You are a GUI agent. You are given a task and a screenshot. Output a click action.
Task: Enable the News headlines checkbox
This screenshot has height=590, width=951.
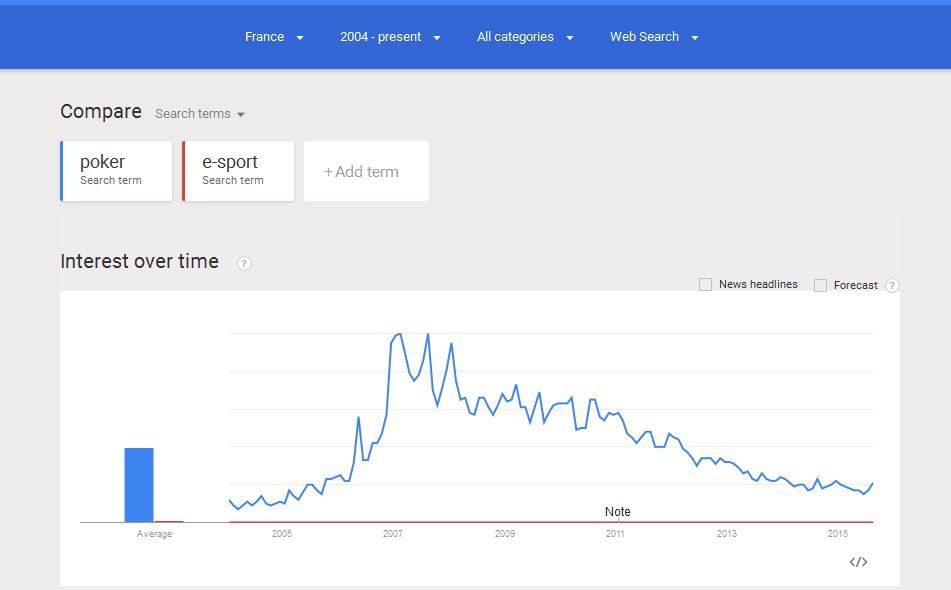click(x=706, y=285)
